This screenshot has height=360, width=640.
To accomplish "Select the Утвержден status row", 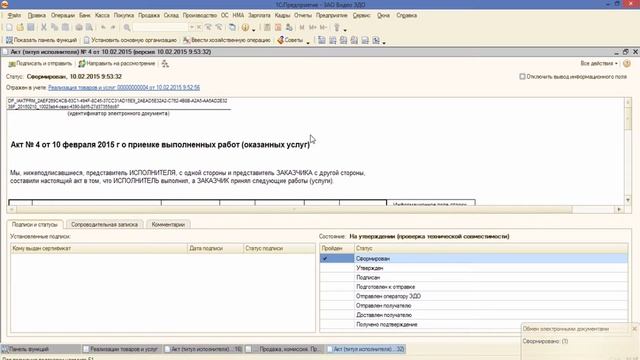I will point(474,268).
